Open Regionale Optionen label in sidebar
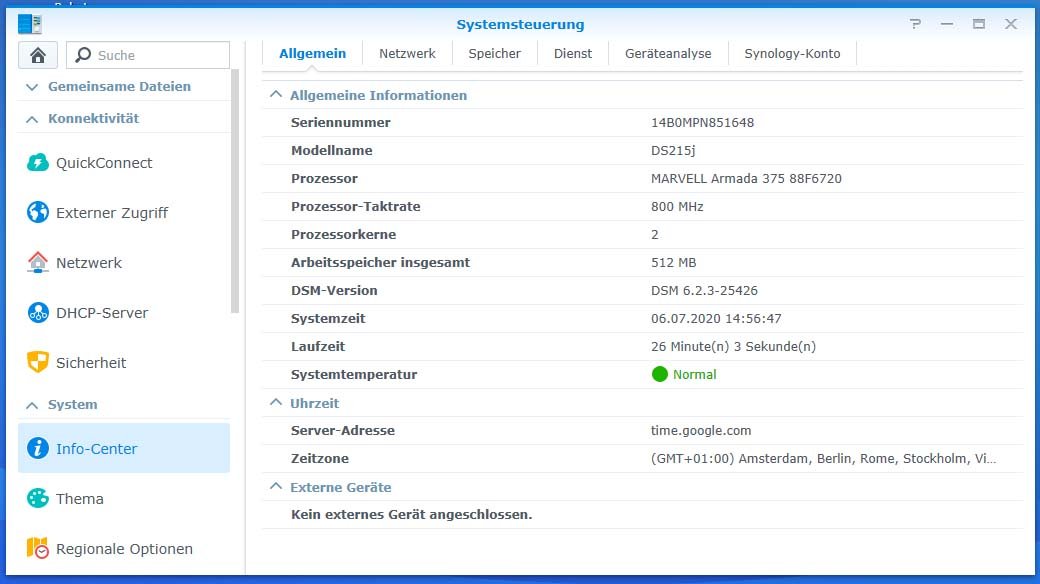Viewport: 1040px width, 584px height. 125,549
